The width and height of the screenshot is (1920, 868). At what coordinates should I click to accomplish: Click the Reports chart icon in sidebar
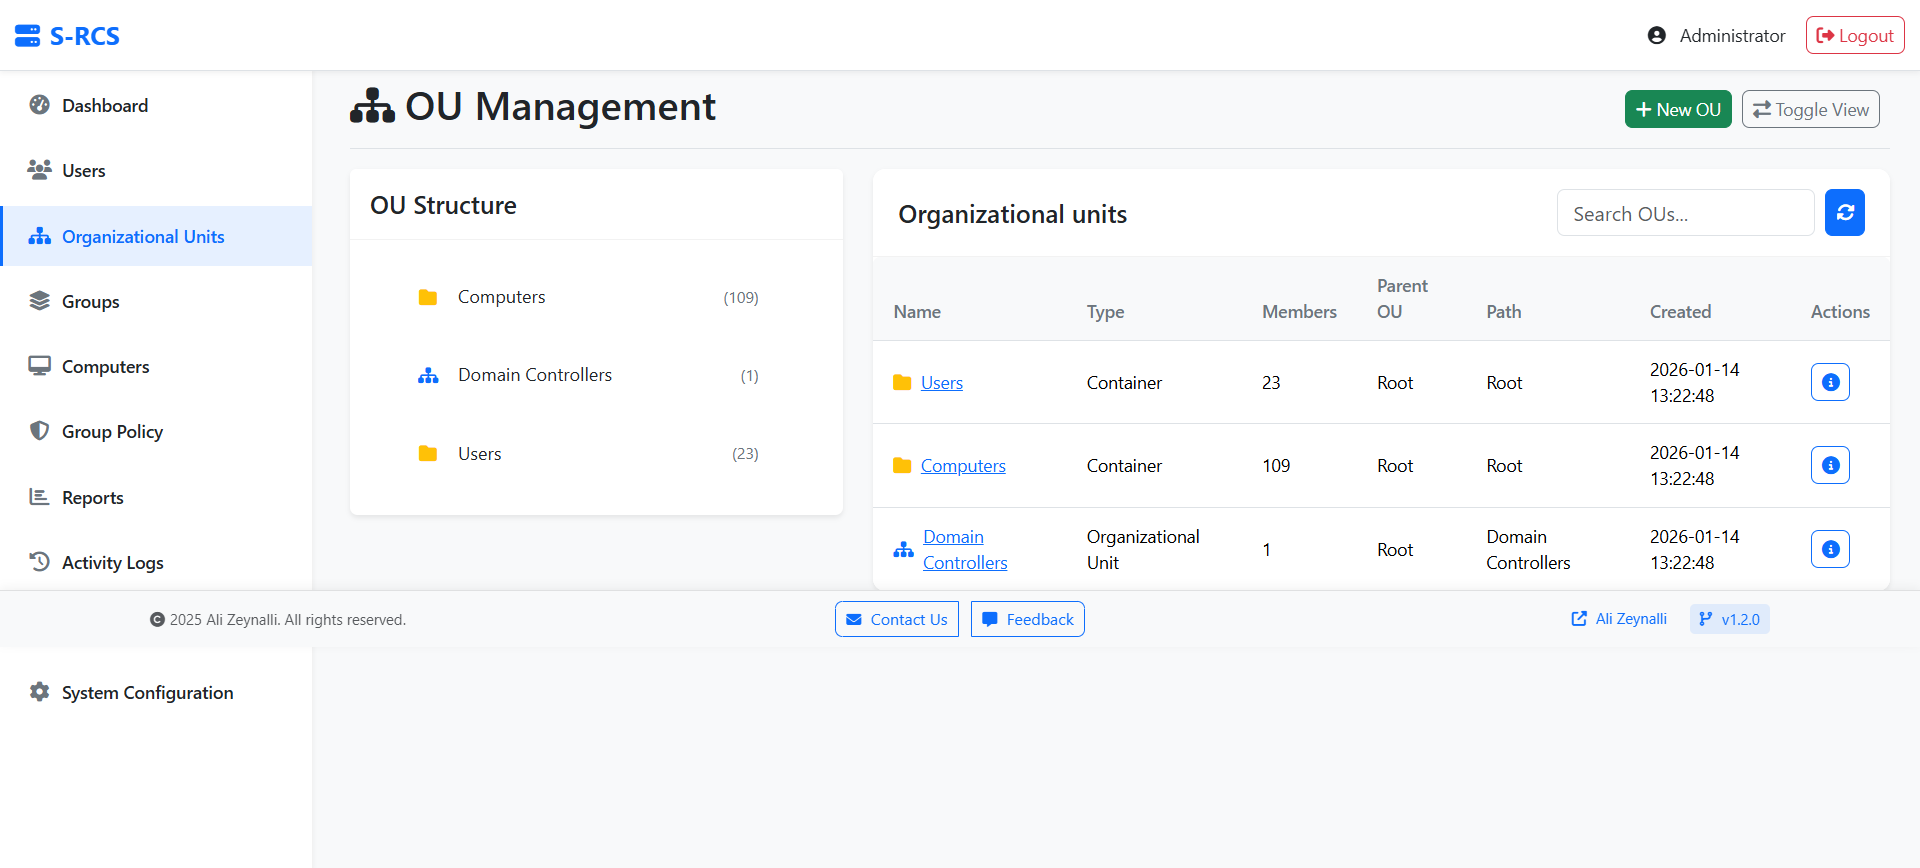pyautogui.click(x=40, y=497)
